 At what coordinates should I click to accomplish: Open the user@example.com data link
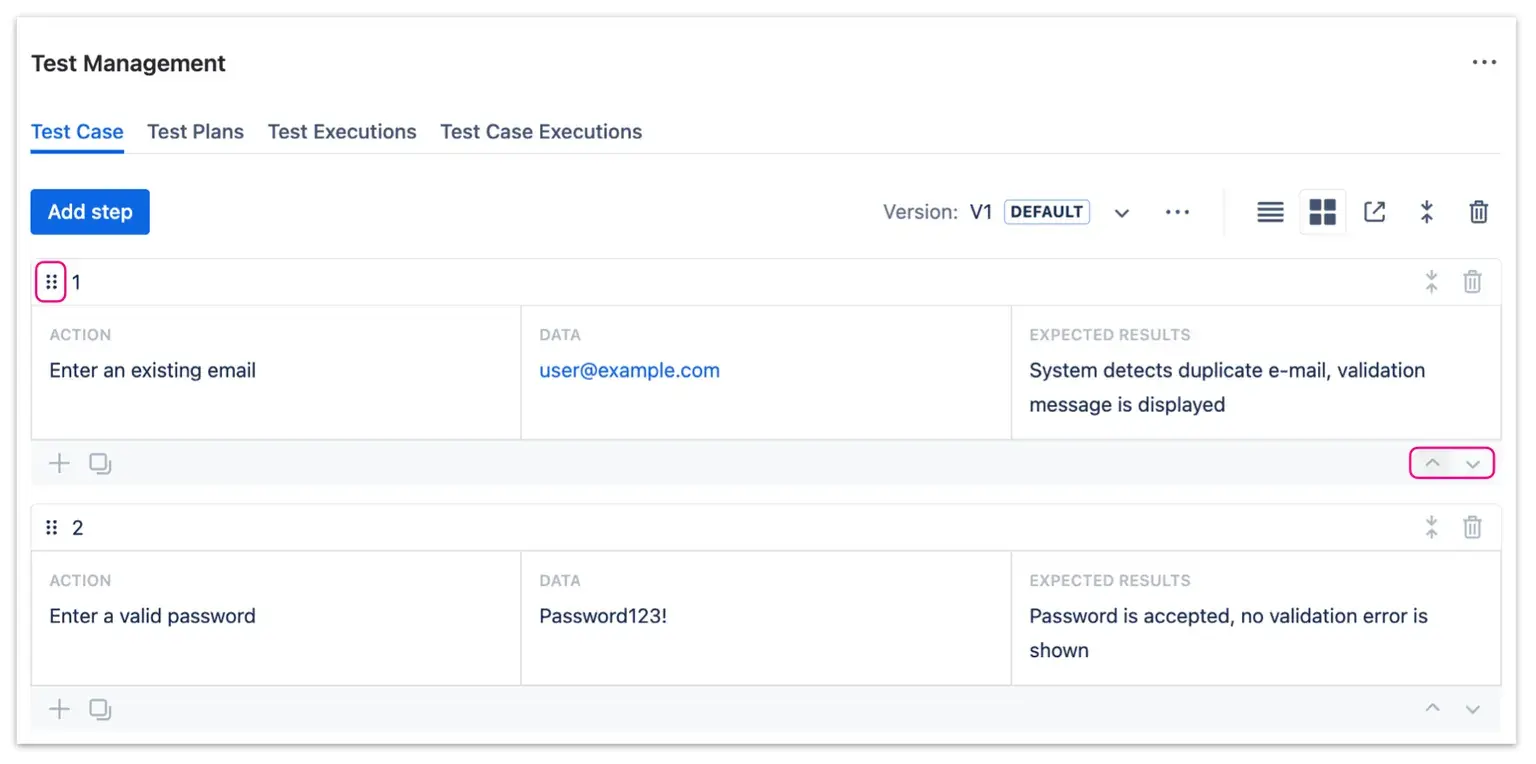click(x=629, y=370)
